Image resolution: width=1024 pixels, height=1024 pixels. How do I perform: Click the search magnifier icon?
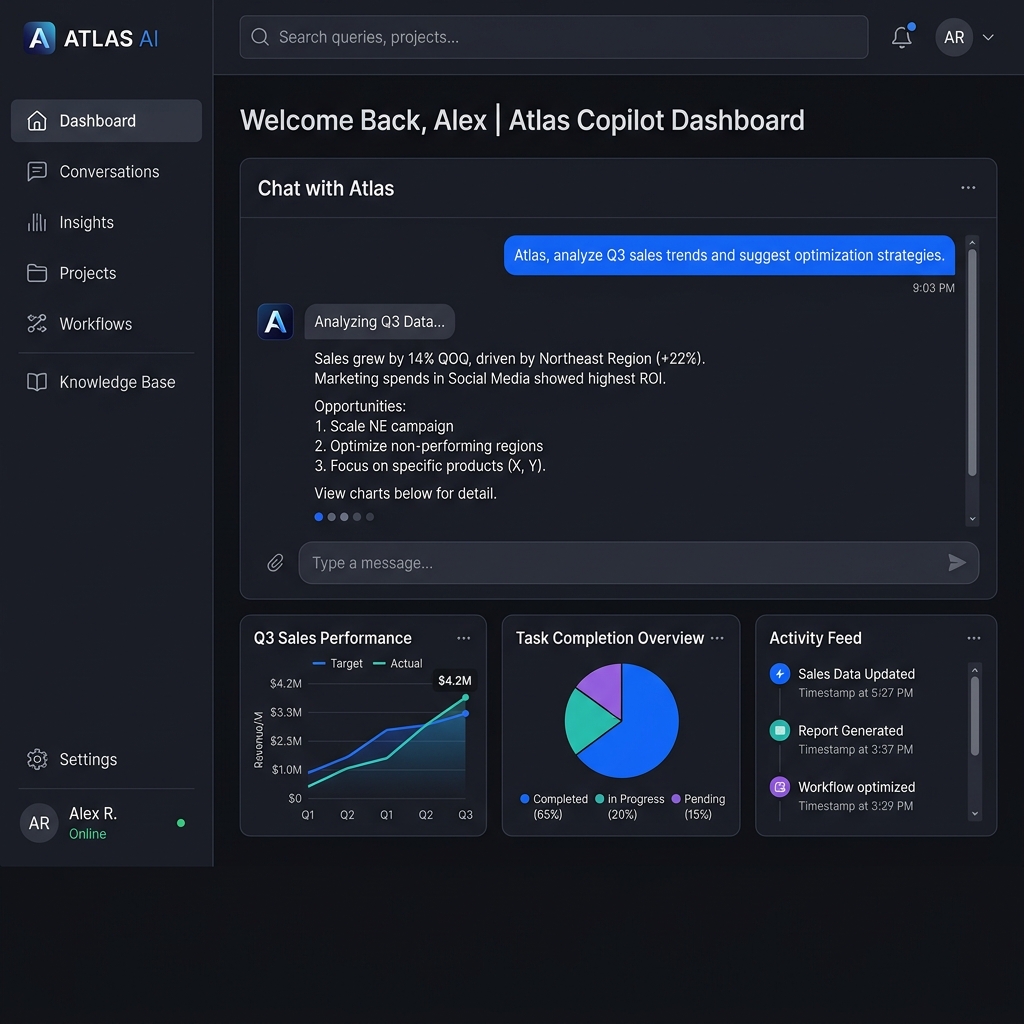(260, 37)
